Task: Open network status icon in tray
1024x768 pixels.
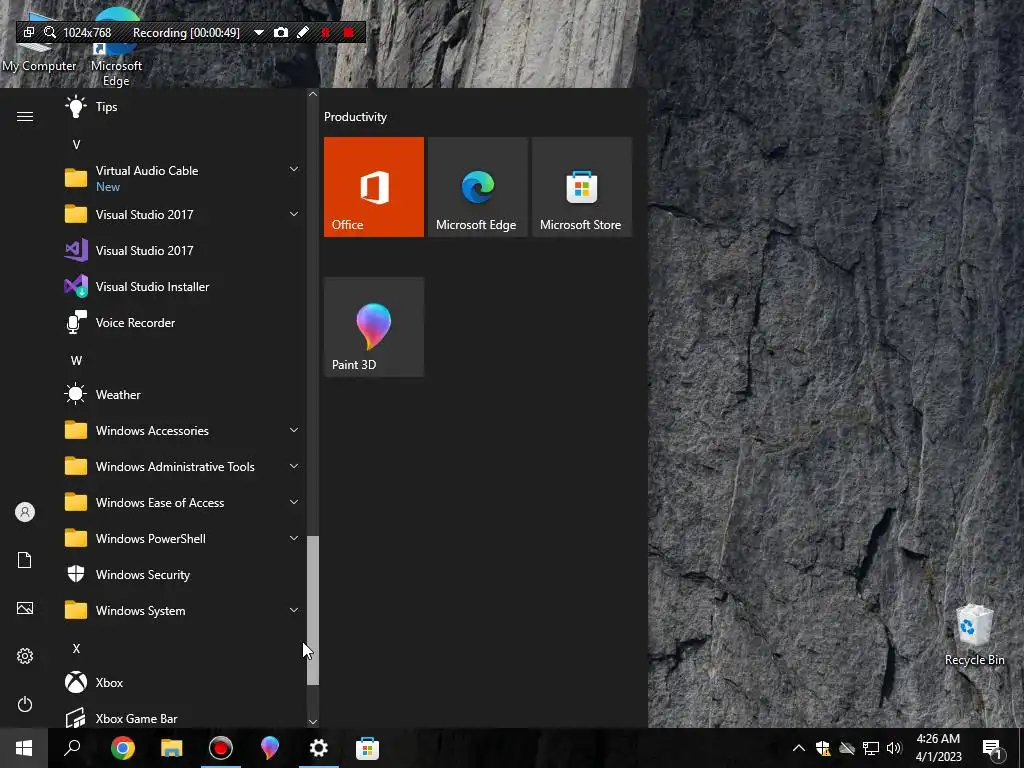Action: click(871, 748)
